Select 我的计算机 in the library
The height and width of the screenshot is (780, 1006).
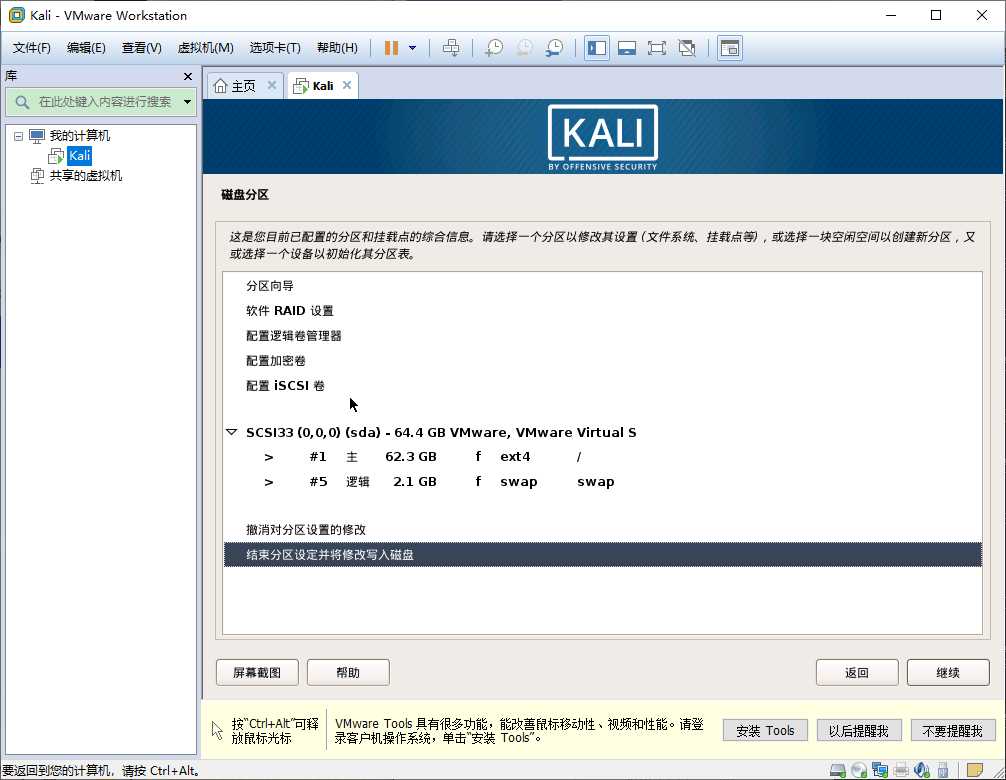click(80, 136)
